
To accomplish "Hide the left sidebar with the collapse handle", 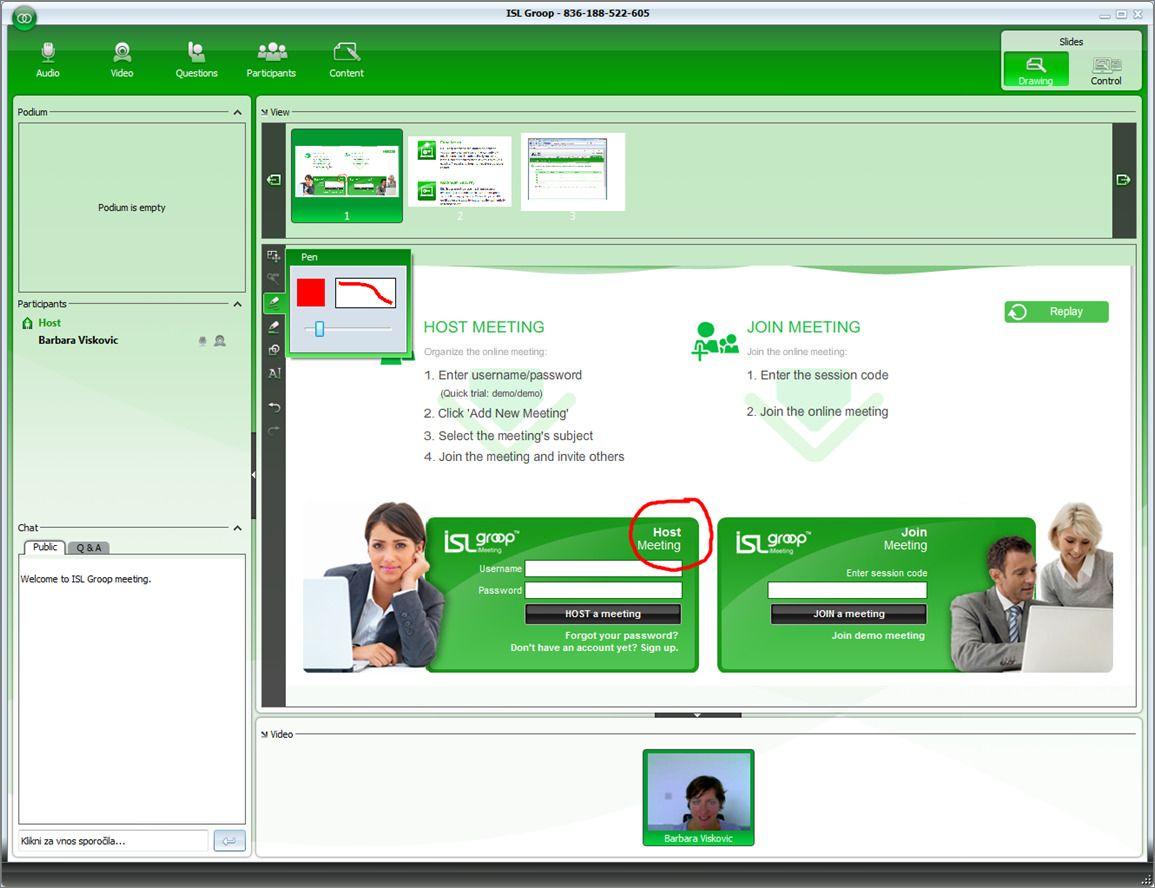I will pyautogui.click(x=253, y=476).
